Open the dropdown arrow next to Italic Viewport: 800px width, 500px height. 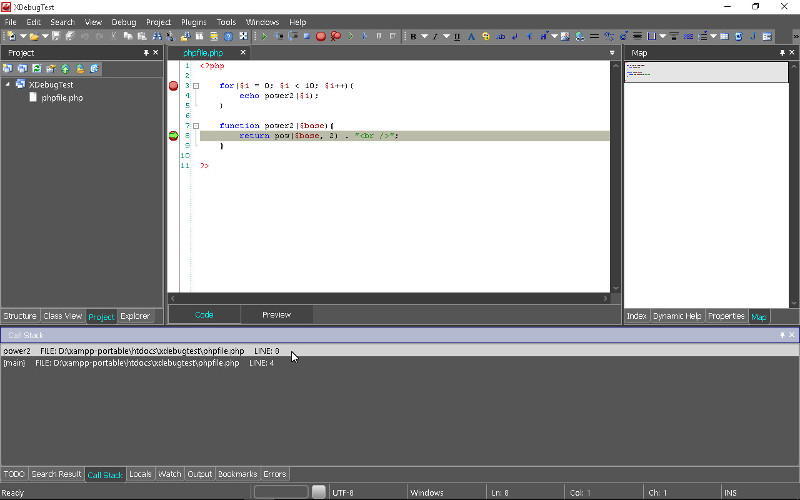pos(446,36)
